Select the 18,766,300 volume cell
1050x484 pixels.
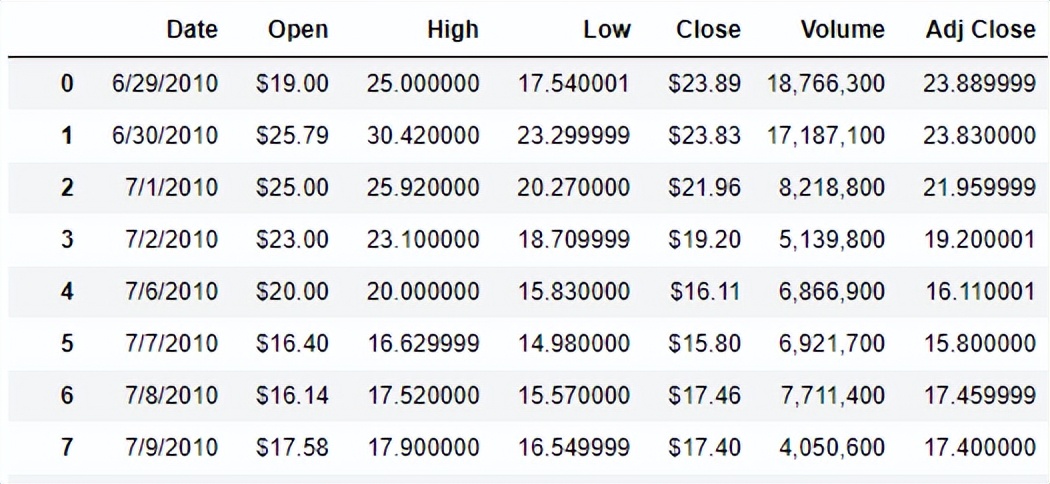click(x=825, y=84)
